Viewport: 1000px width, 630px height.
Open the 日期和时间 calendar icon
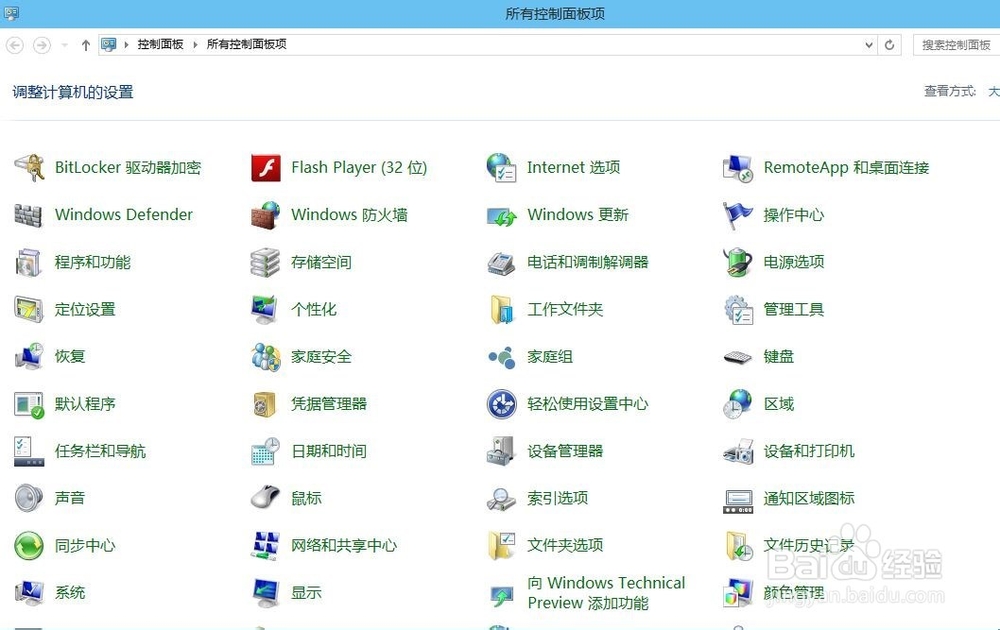point(266,451)
